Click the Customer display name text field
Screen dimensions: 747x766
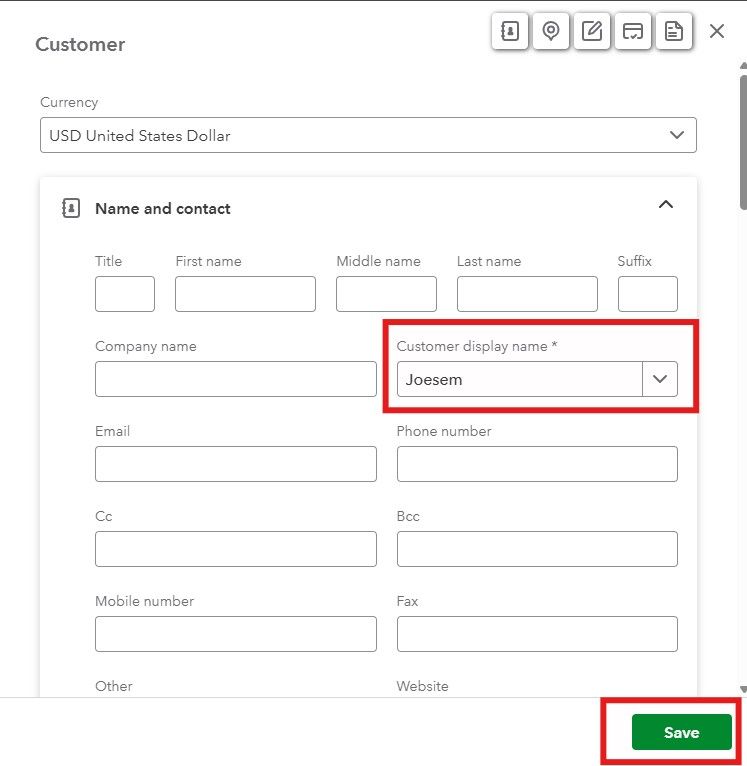[x=519, y=379]
